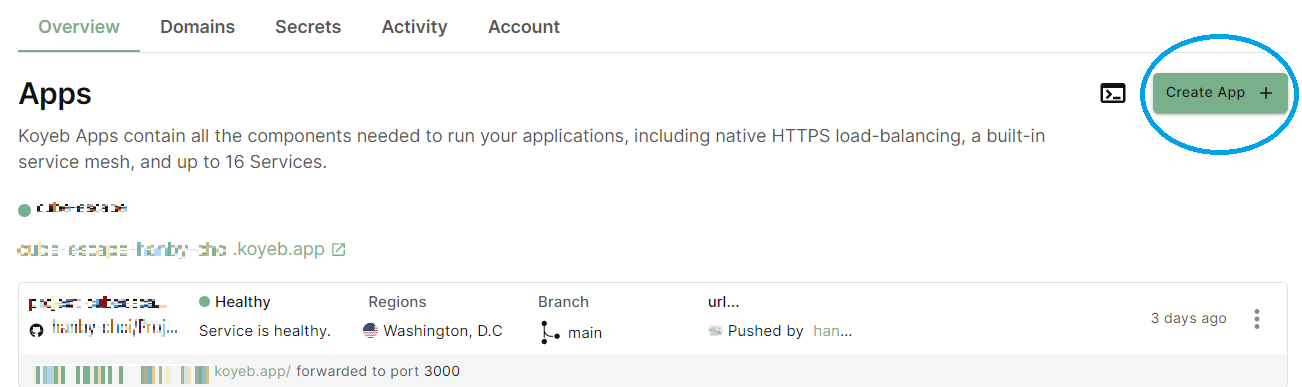
Task: Open the Pushed by user link
Action: 833,331
